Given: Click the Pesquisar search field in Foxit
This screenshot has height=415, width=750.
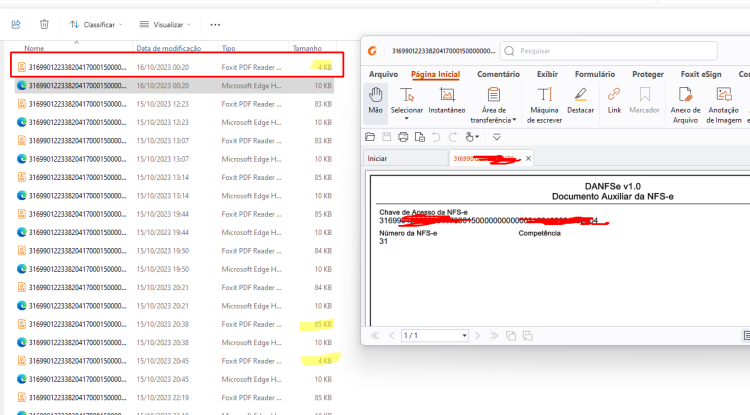Looking at the screenshot, I should point(608,51).
